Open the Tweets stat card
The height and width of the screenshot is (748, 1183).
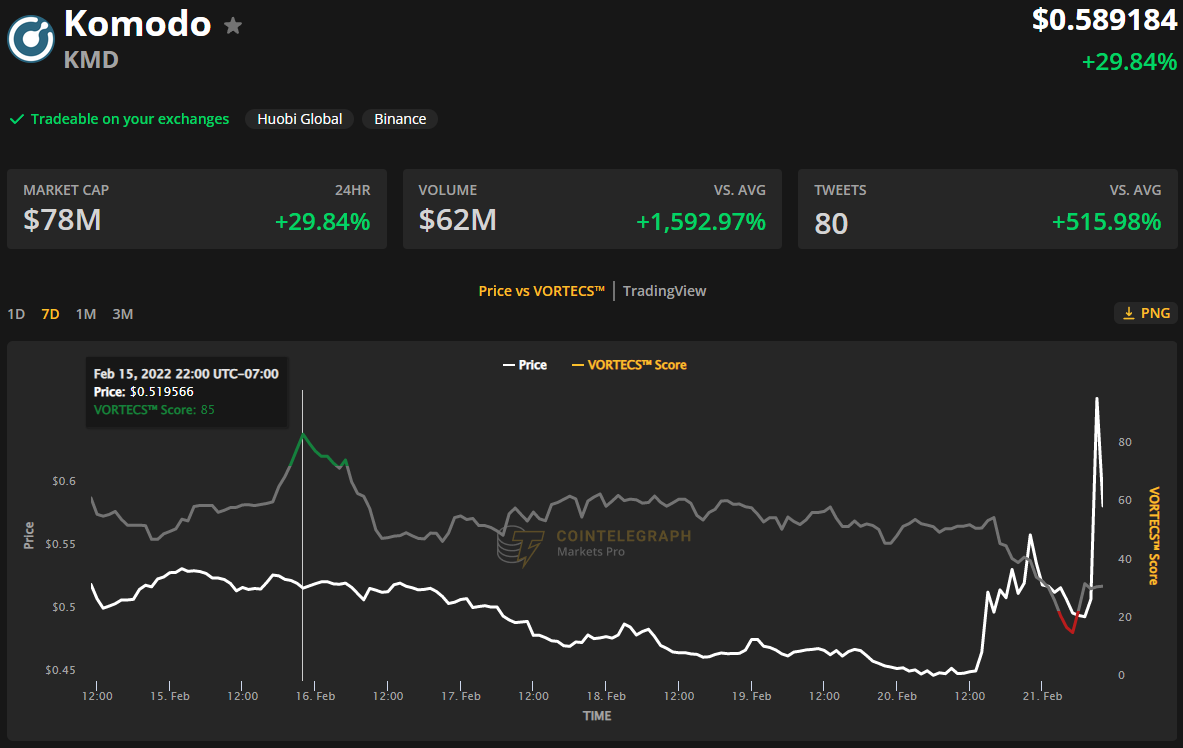coord(987,209)
